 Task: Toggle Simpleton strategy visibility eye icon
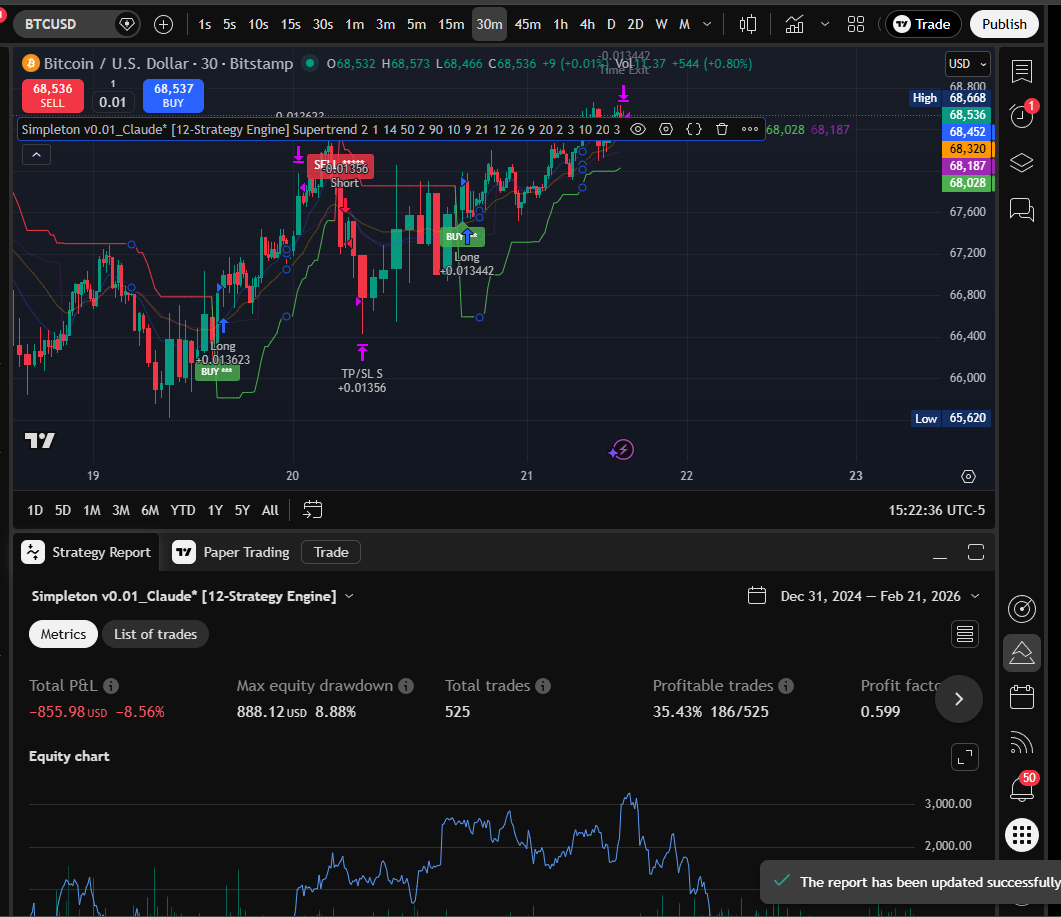(638, 129)
